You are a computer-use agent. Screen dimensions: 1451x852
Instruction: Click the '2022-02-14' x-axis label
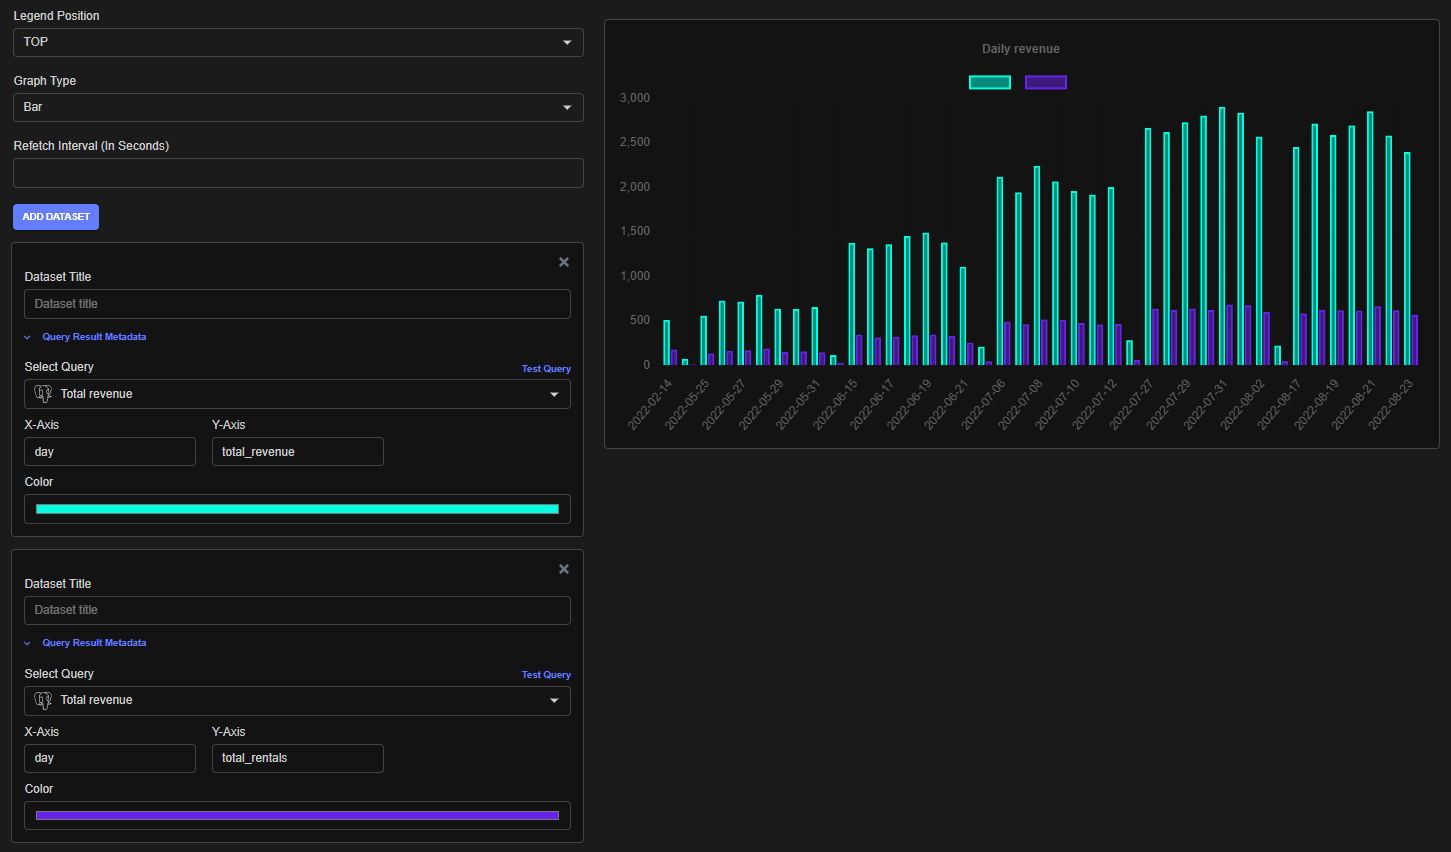click(651, 405)
